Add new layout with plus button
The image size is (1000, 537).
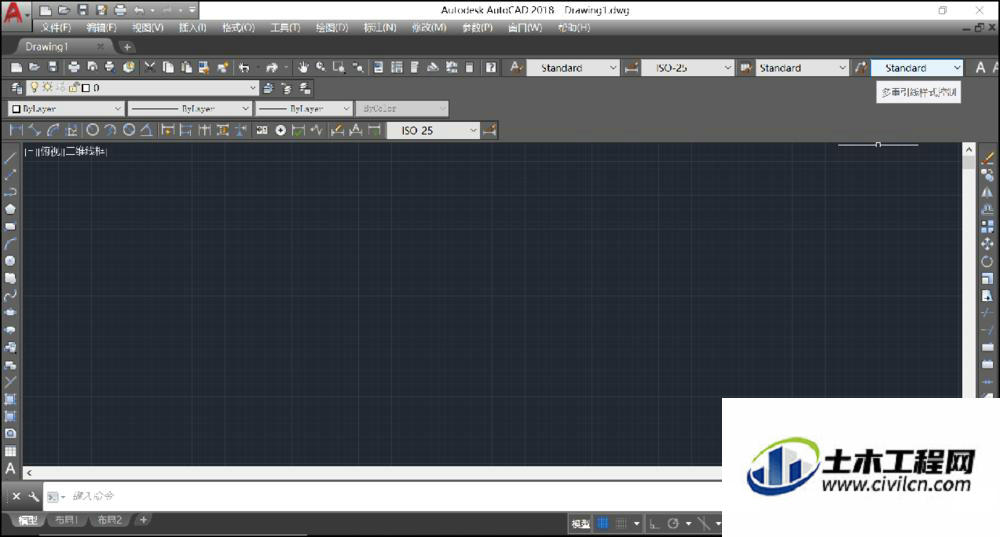(143, 520)
